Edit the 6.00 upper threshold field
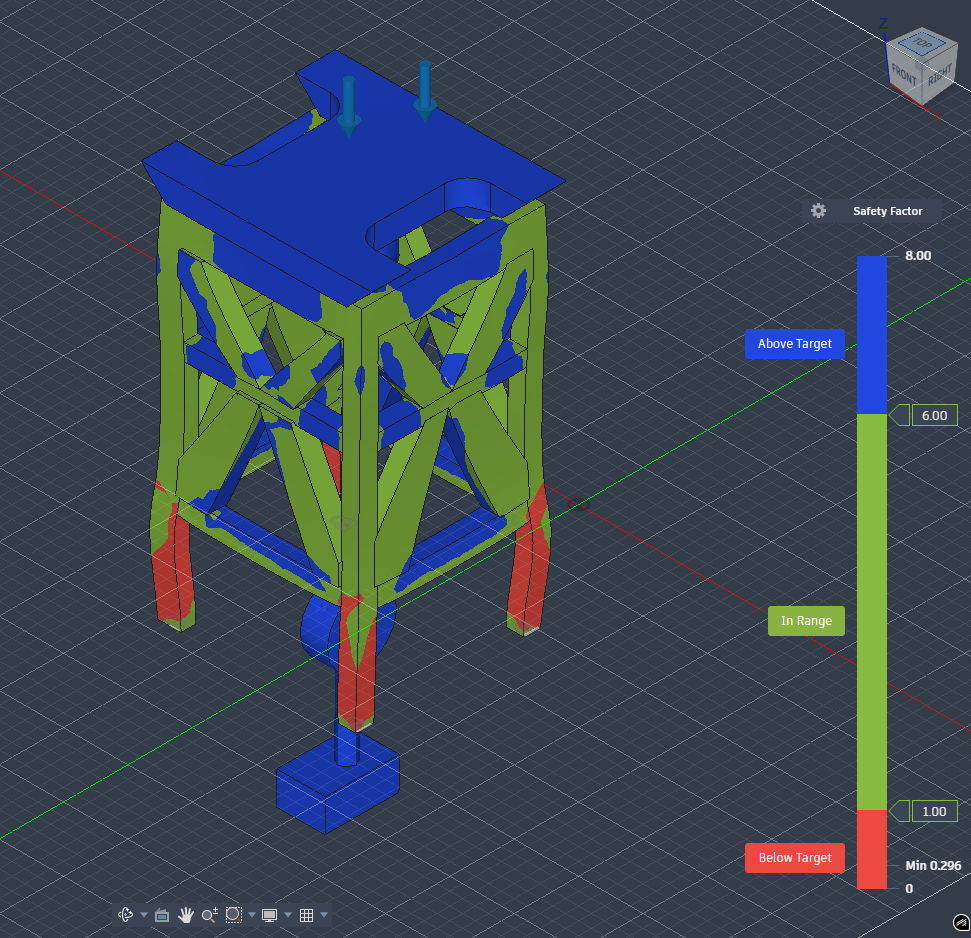The image size is (971, 938). tap(934, 415)
